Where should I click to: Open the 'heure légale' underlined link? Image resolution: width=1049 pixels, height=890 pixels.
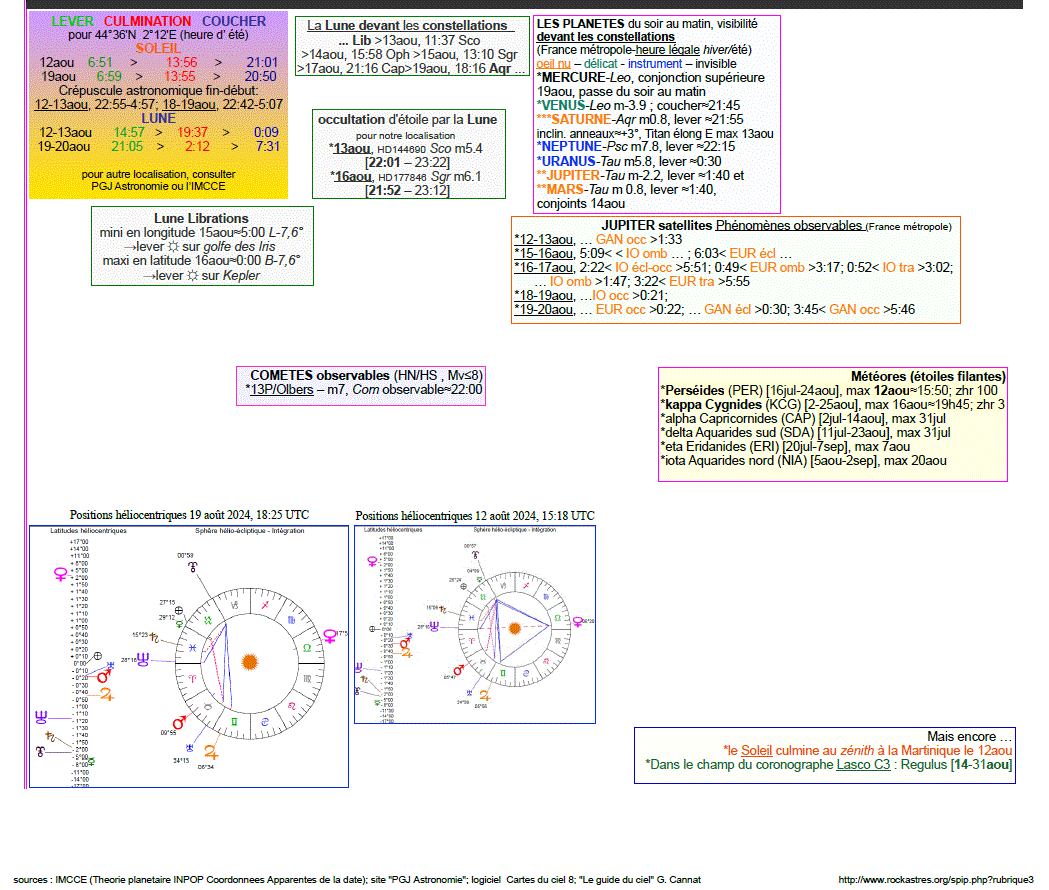[x=668, y=50]
